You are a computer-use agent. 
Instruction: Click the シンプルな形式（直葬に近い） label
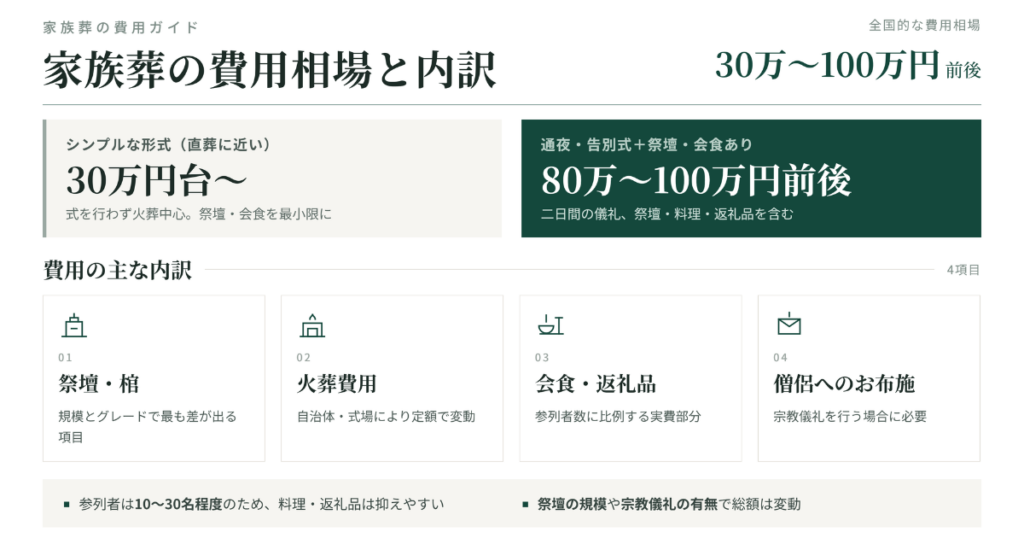coord(168,144)
